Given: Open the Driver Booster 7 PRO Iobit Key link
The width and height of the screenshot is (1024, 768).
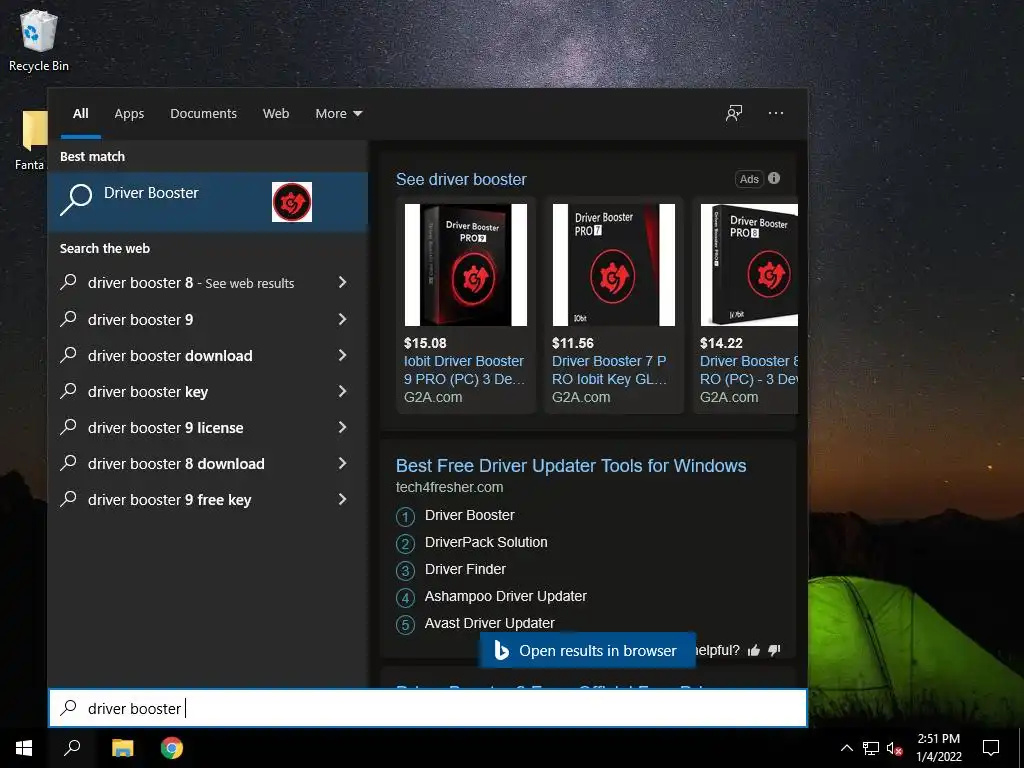Looking at the screenshot, I should point(609,370).
